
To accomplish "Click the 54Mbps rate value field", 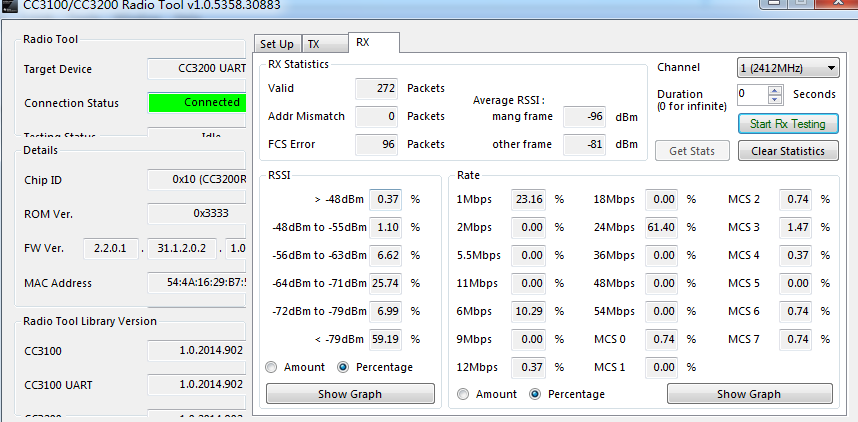I will point(662,311).
